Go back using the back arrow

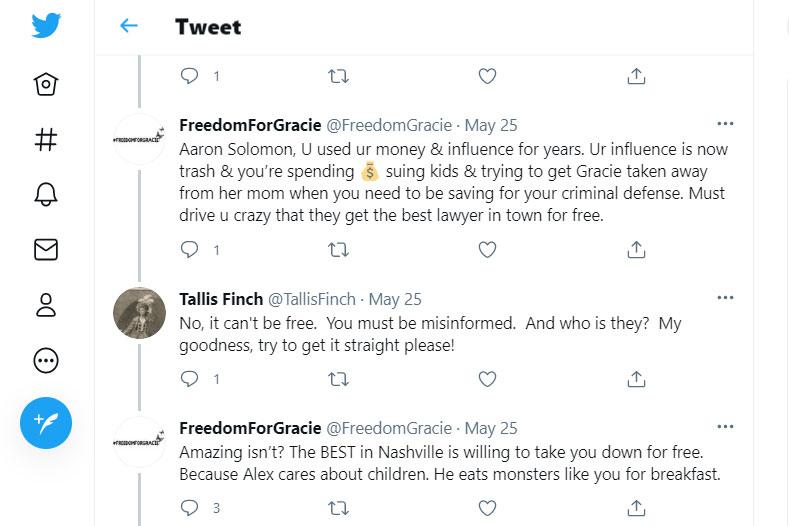(x=128, y=26)
